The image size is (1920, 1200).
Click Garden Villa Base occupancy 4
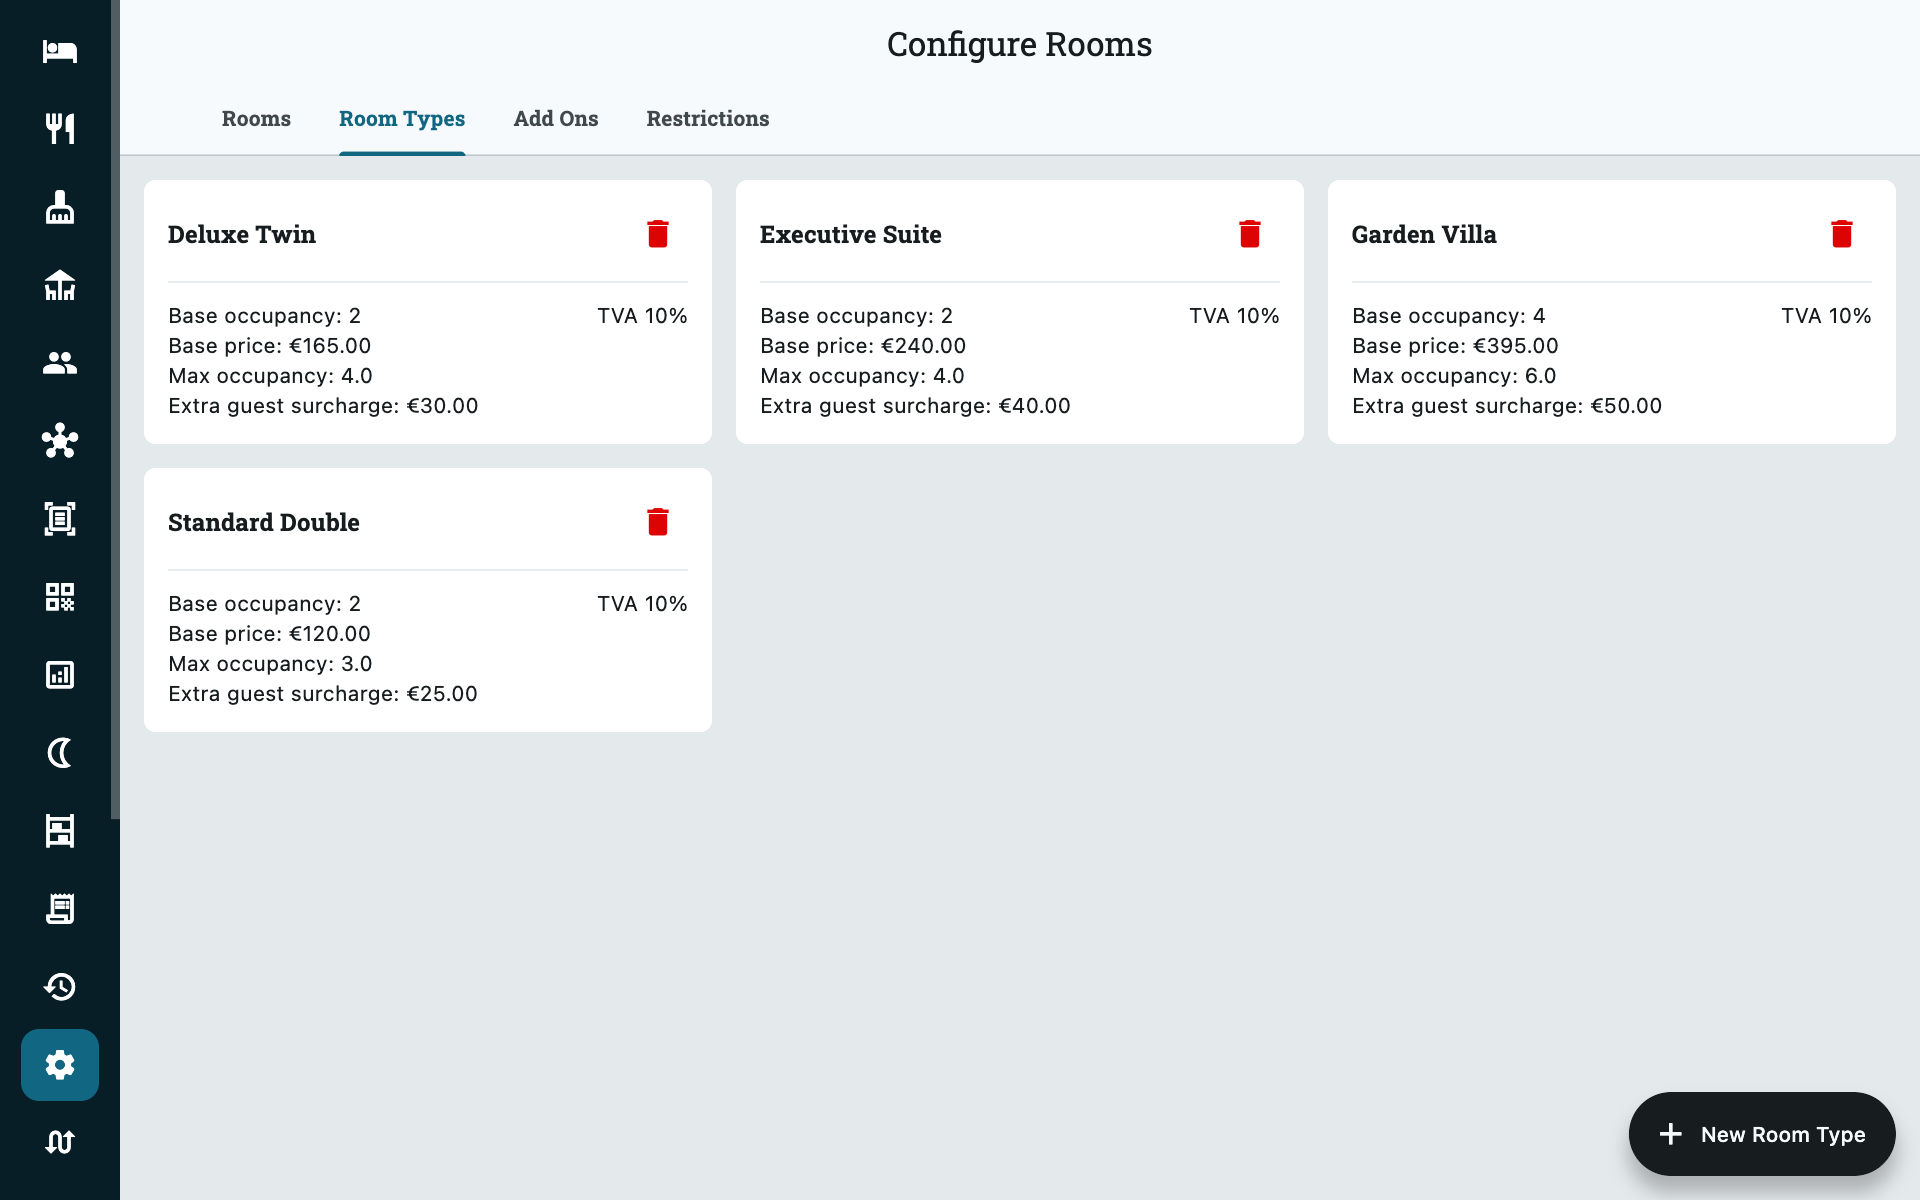[1449, 316]
